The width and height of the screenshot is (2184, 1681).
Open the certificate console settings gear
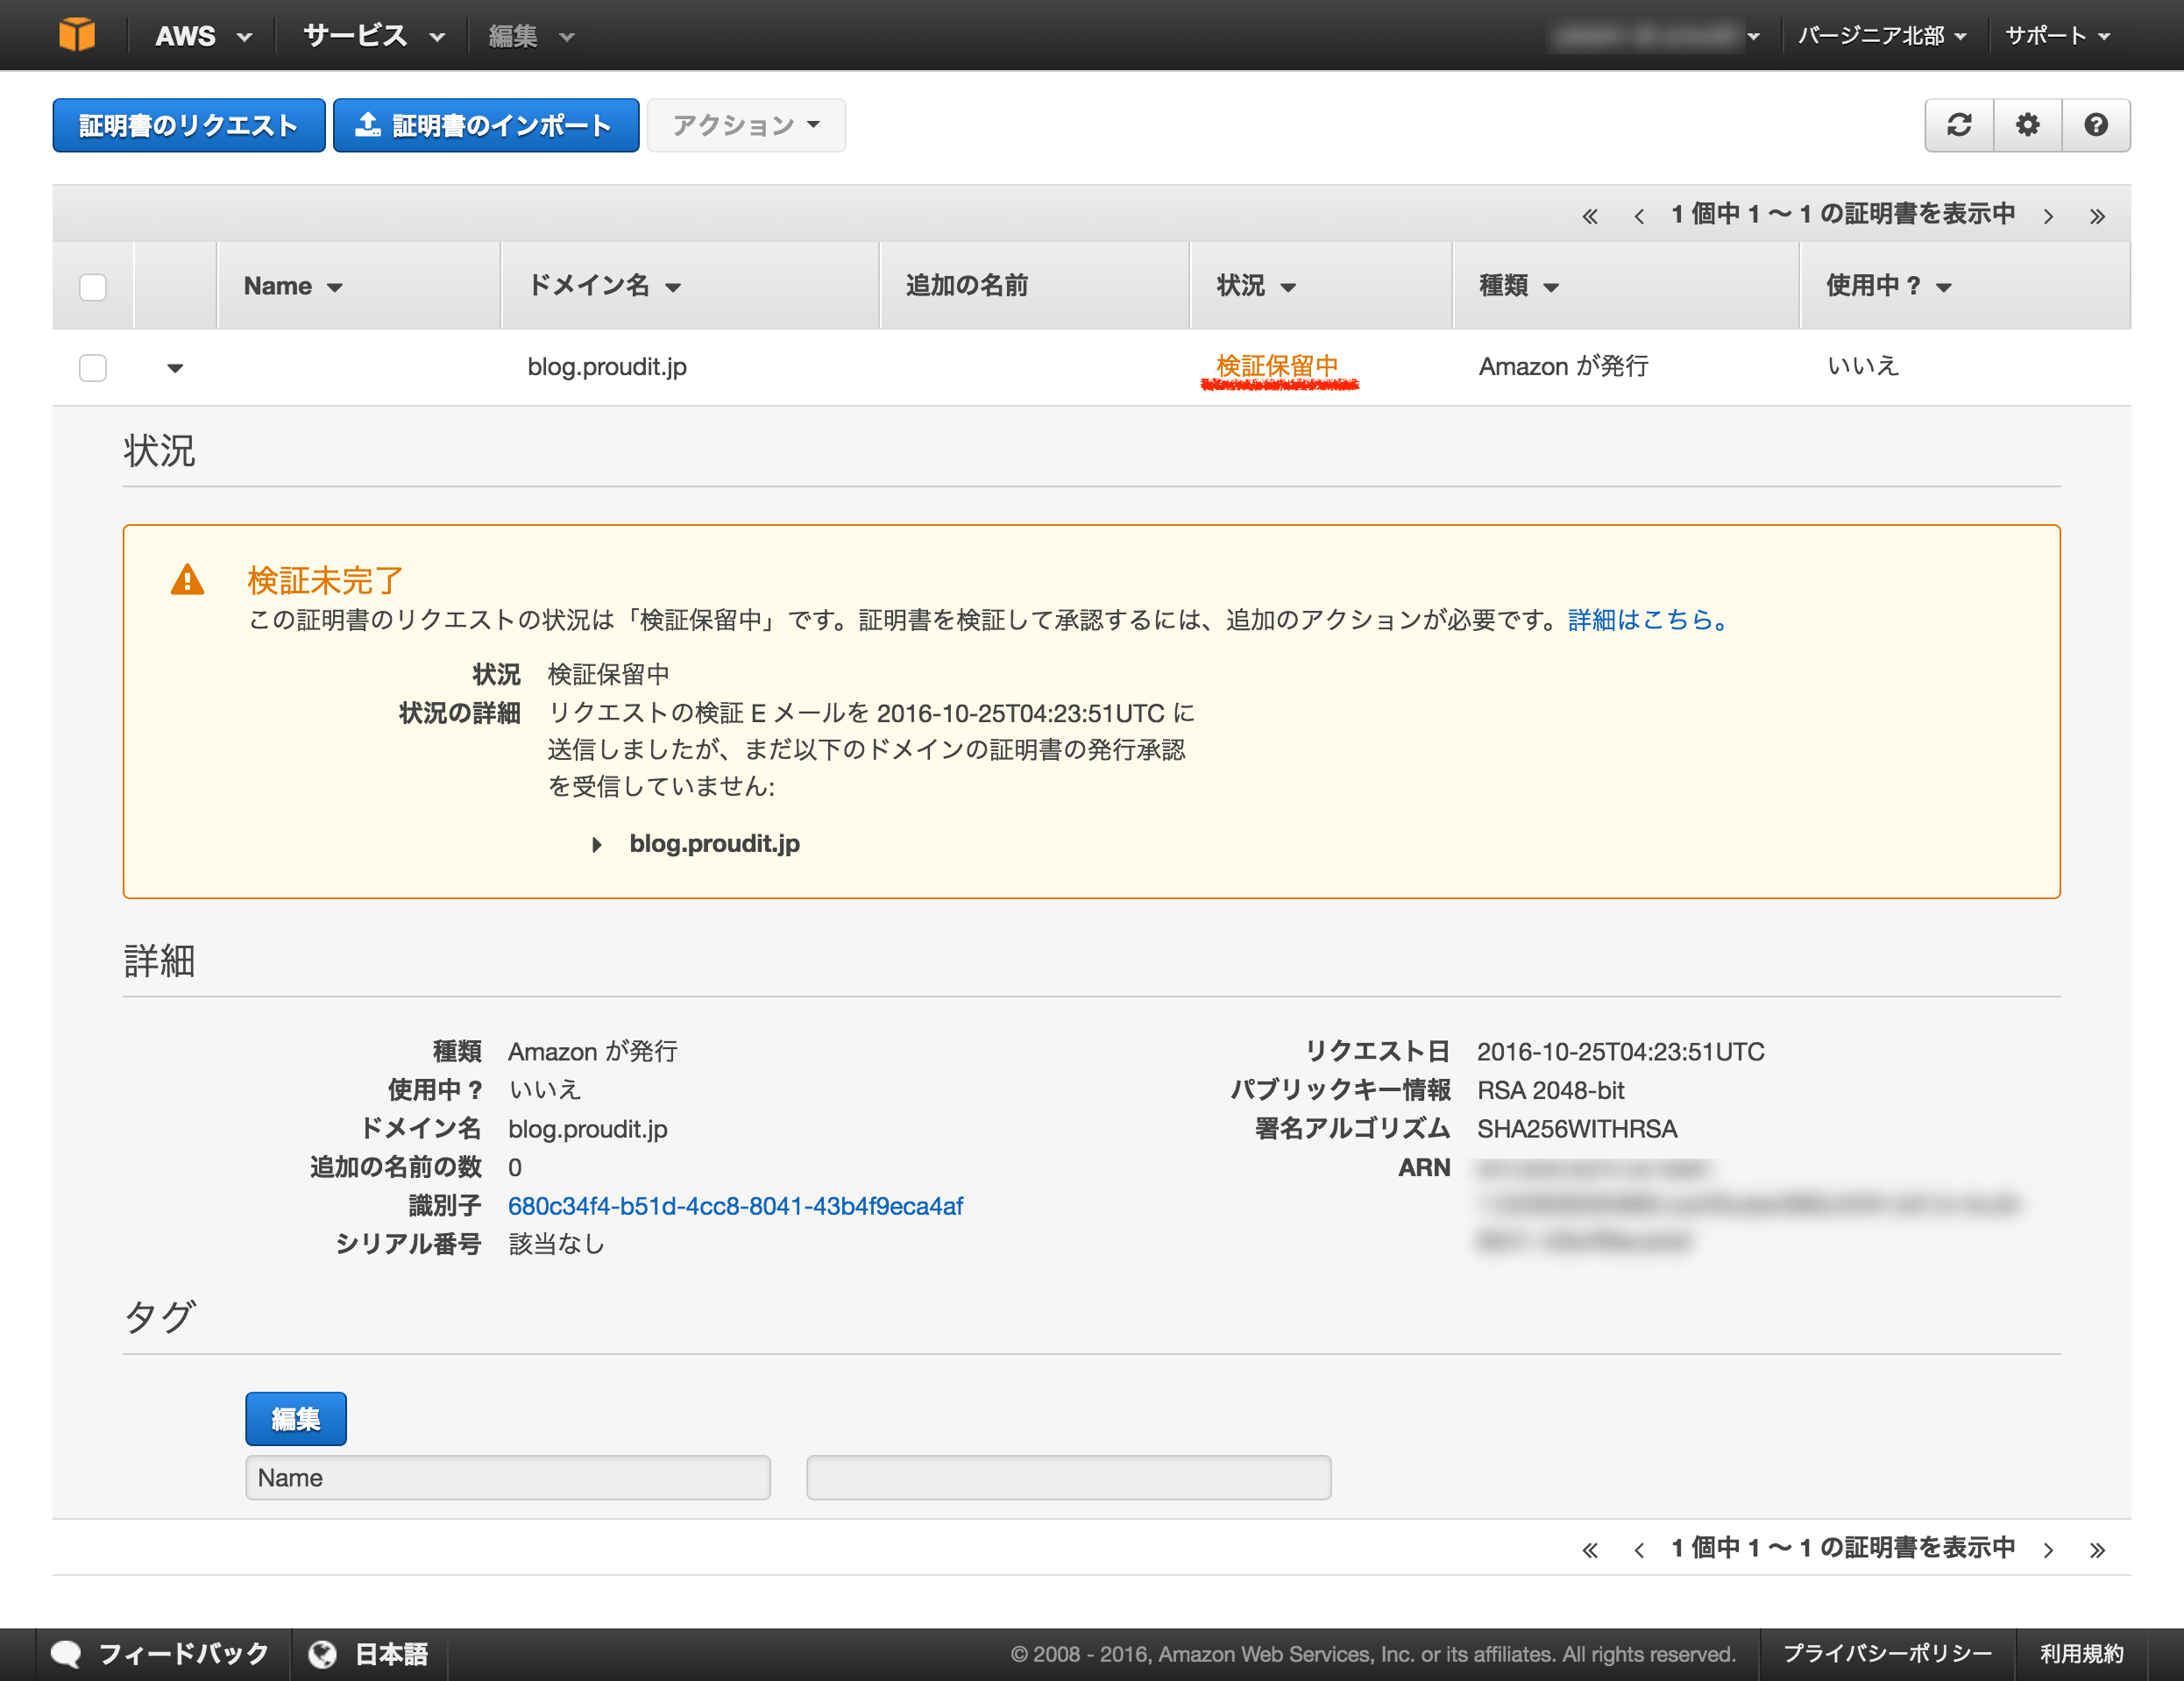tap(2027, 125)
